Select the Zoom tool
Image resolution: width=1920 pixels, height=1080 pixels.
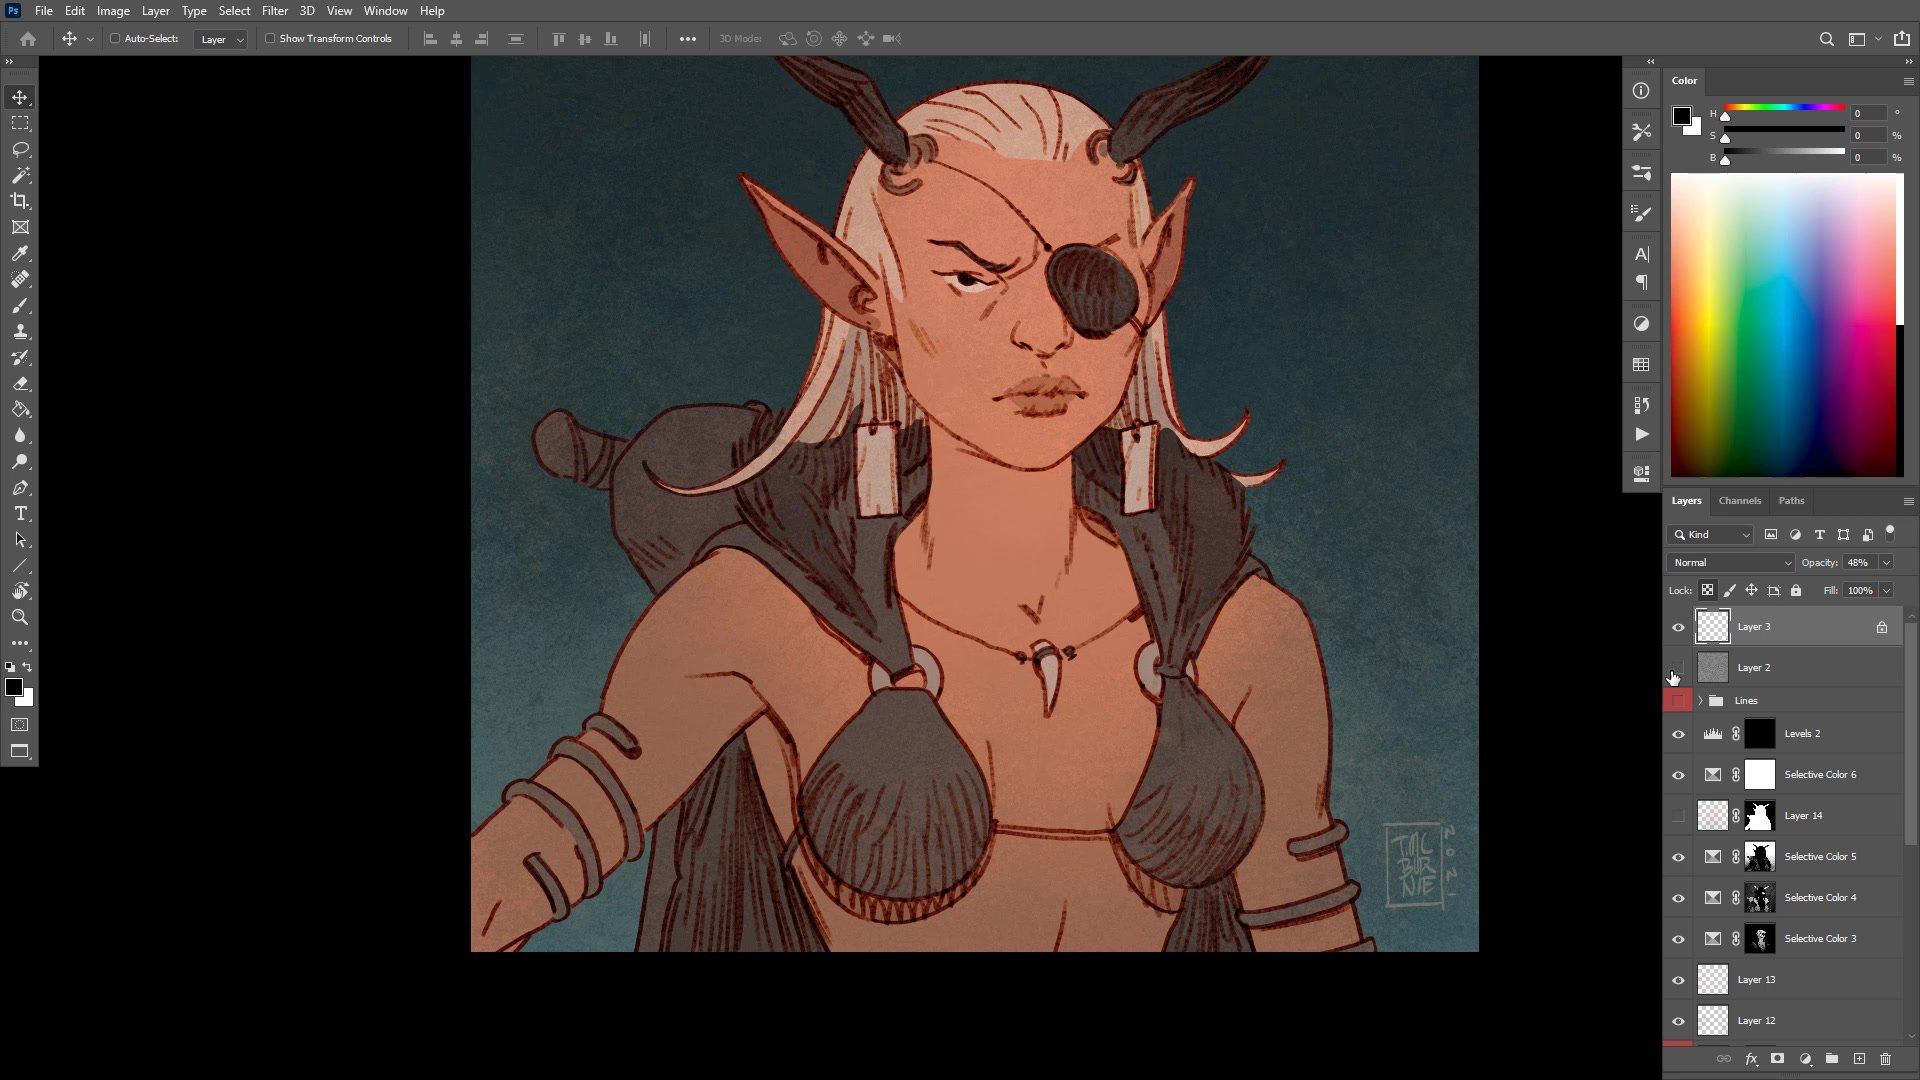click(20, 618)
